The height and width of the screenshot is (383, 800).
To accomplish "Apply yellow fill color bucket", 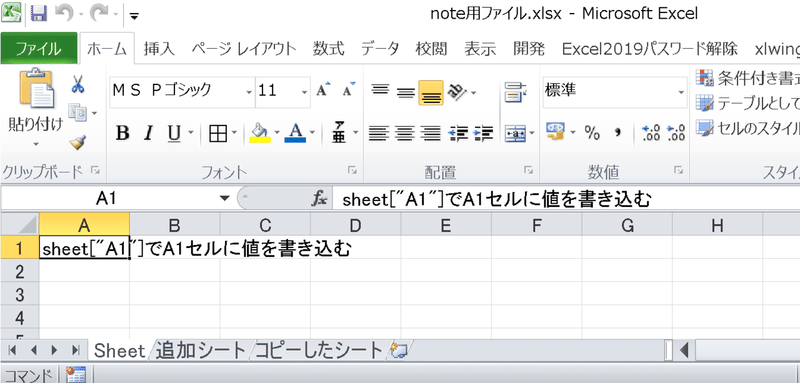I will [260, 134].
